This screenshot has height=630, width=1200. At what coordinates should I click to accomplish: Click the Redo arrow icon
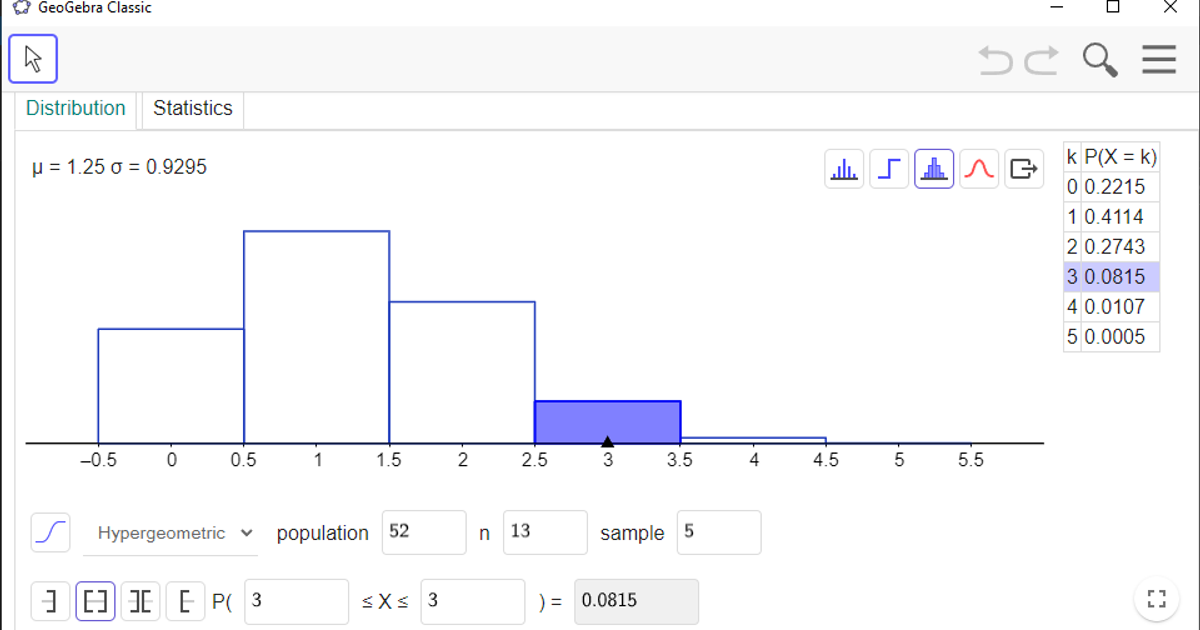click(1041, 60)
